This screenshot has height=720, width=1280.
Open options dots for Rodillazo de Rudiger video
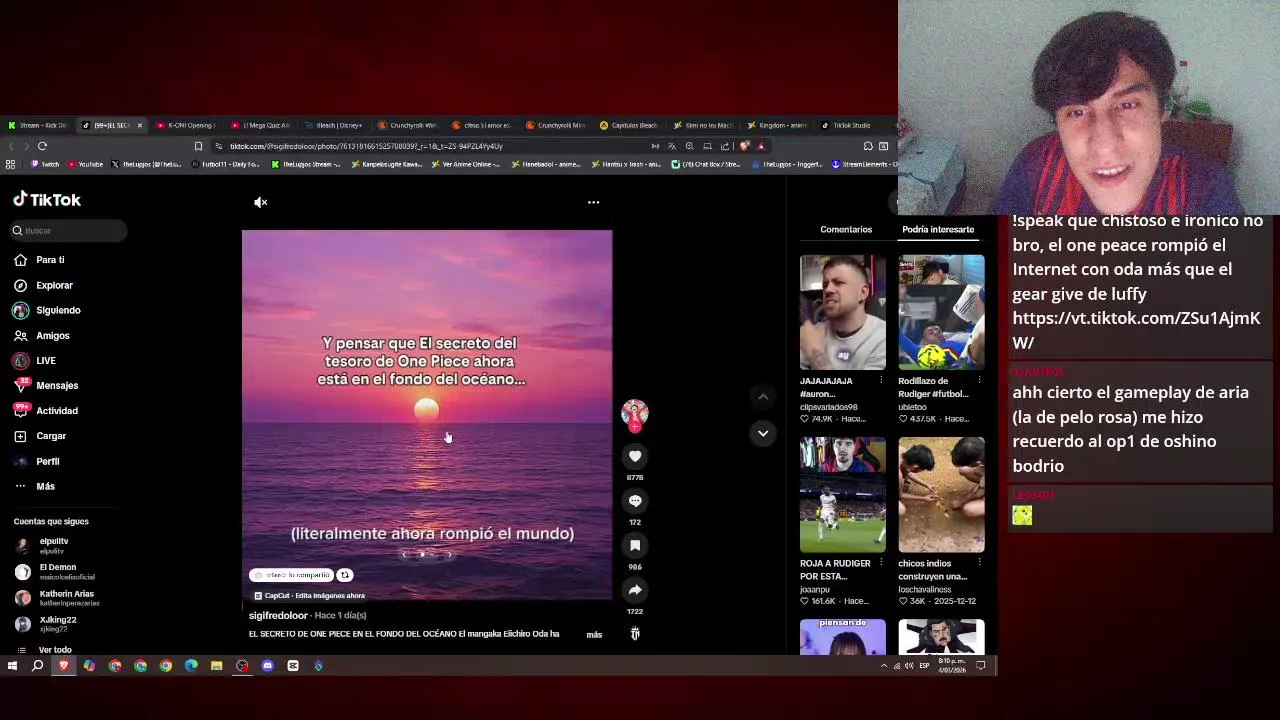point(979,380)
